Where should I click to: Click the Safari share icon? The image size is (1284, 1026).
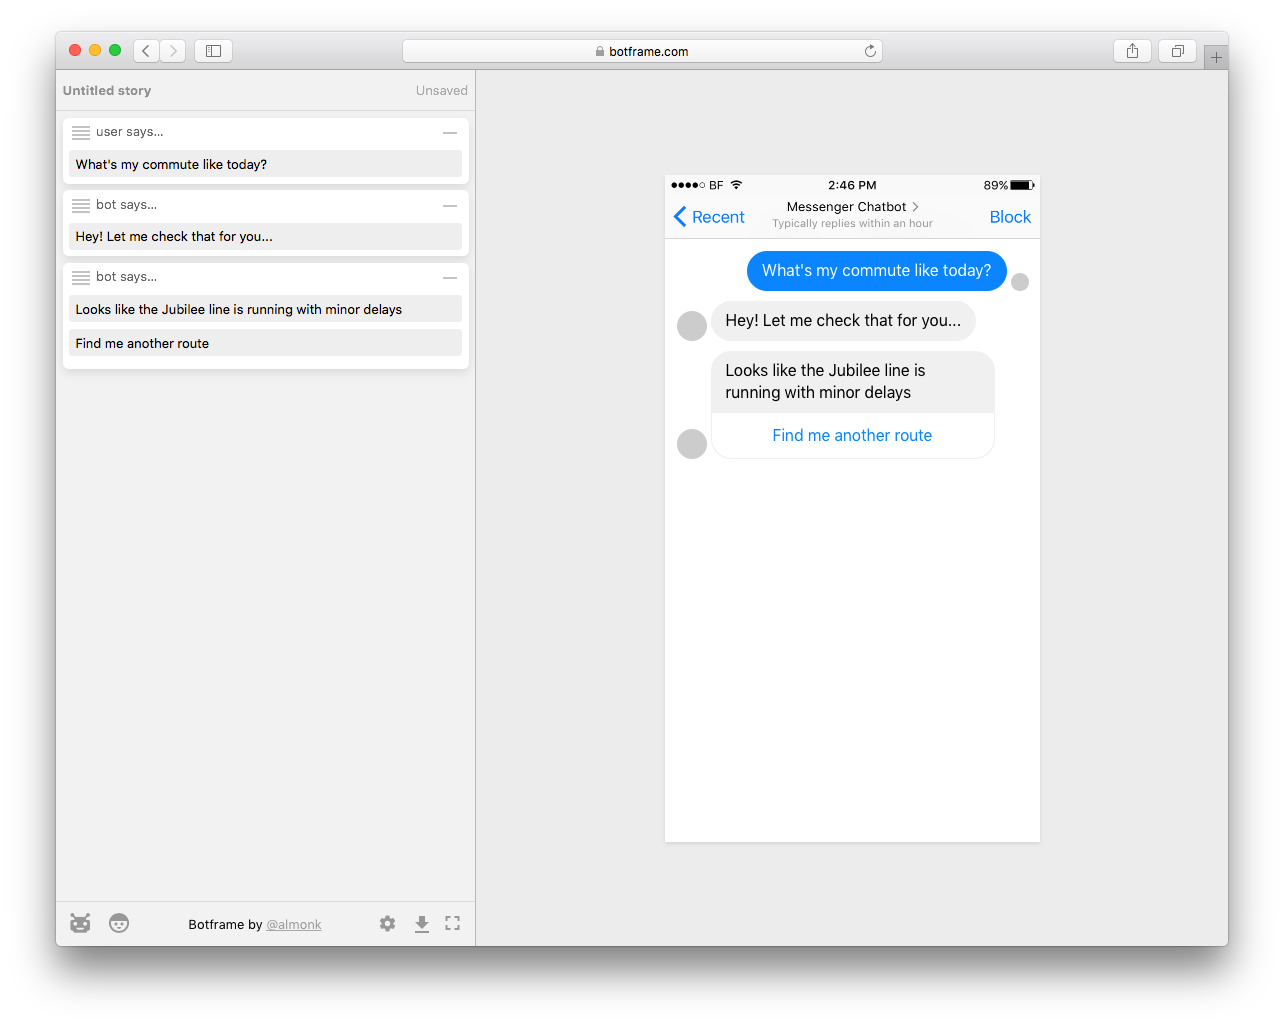(x=1132, y=51)
